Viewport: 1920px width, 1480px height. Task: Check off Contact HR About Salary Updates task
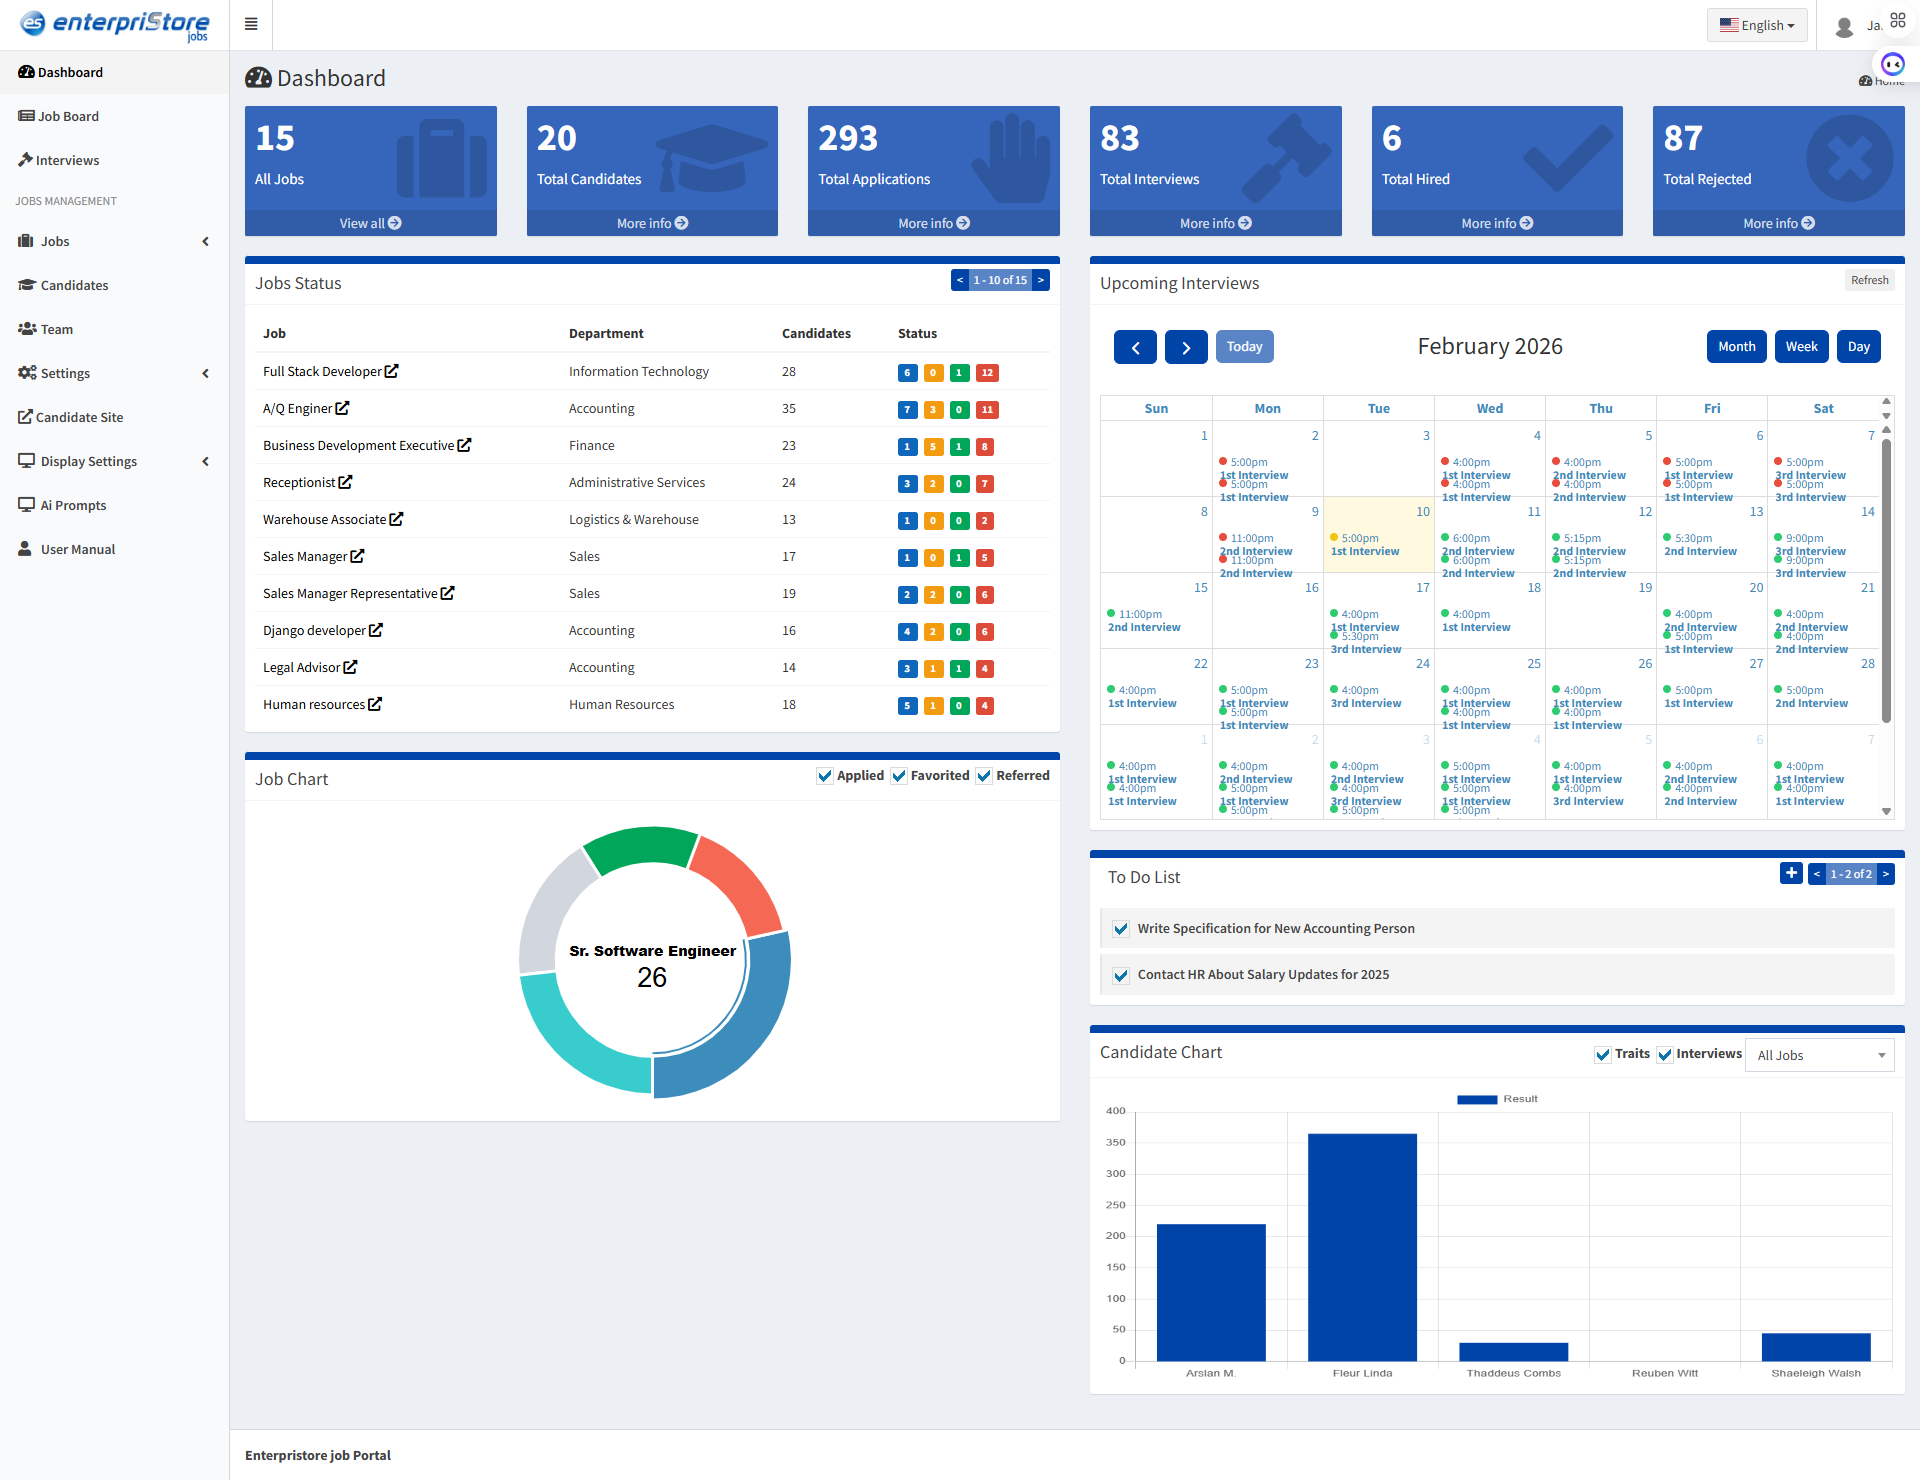coord(1121,975)
